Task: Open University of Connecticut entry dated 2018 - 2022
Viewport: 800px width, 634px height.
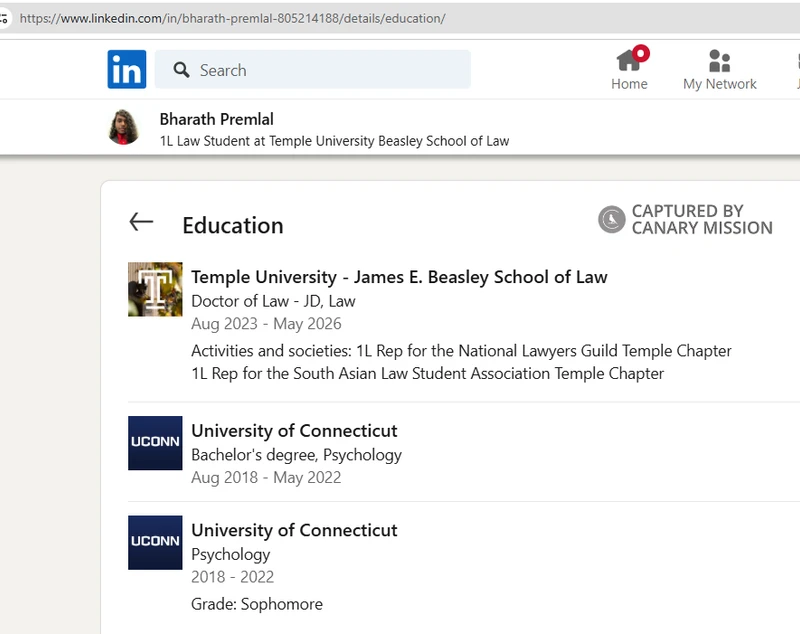Action: click(x=294, y=530)
